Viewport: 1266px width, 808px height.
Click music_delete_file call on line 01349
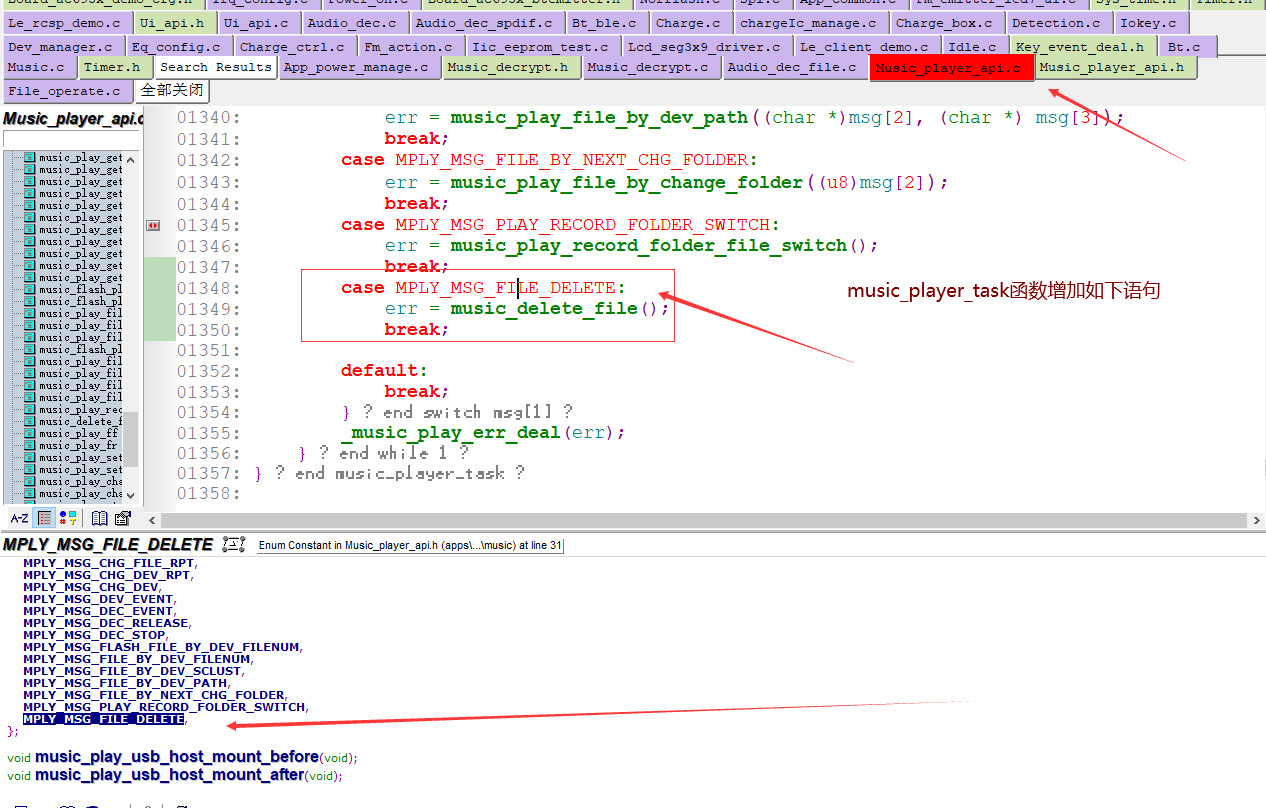(544, 309)
